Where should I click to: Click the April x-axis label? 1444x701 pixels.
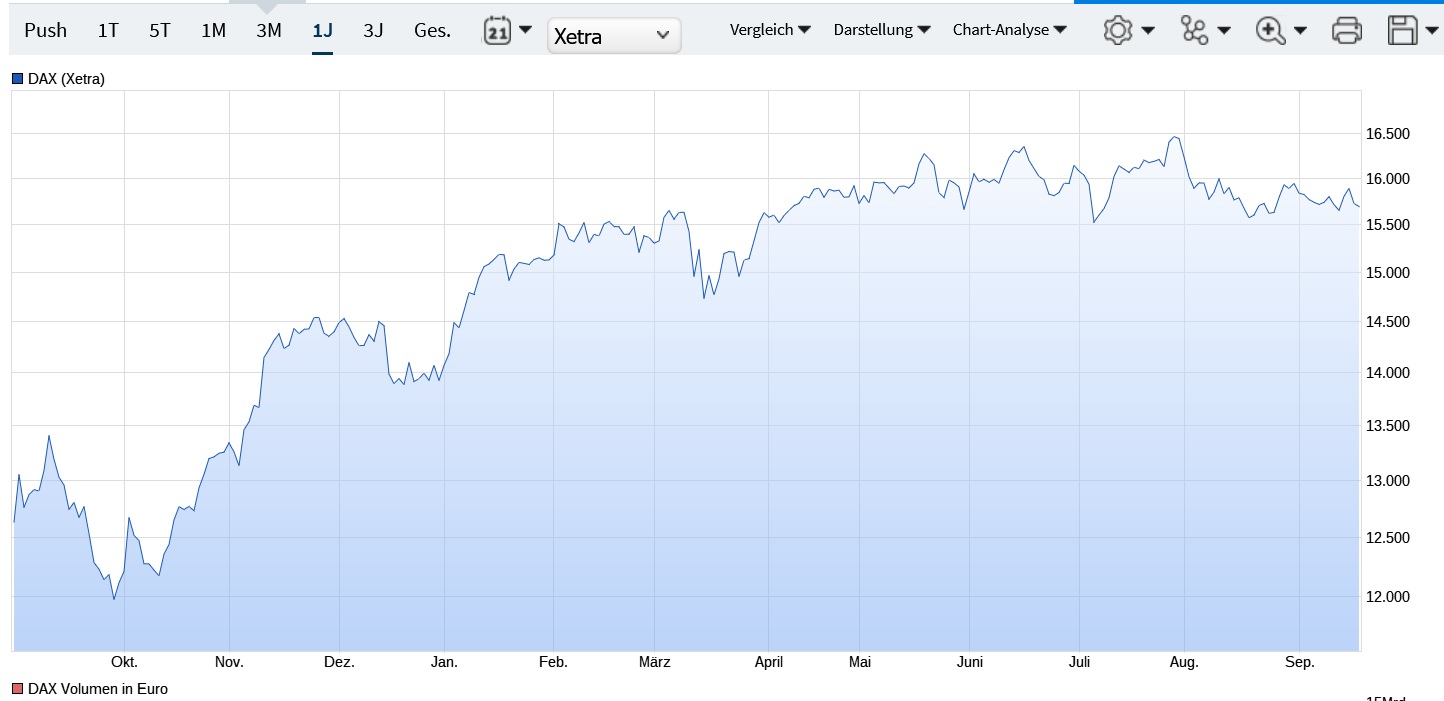tap(768, 662)
